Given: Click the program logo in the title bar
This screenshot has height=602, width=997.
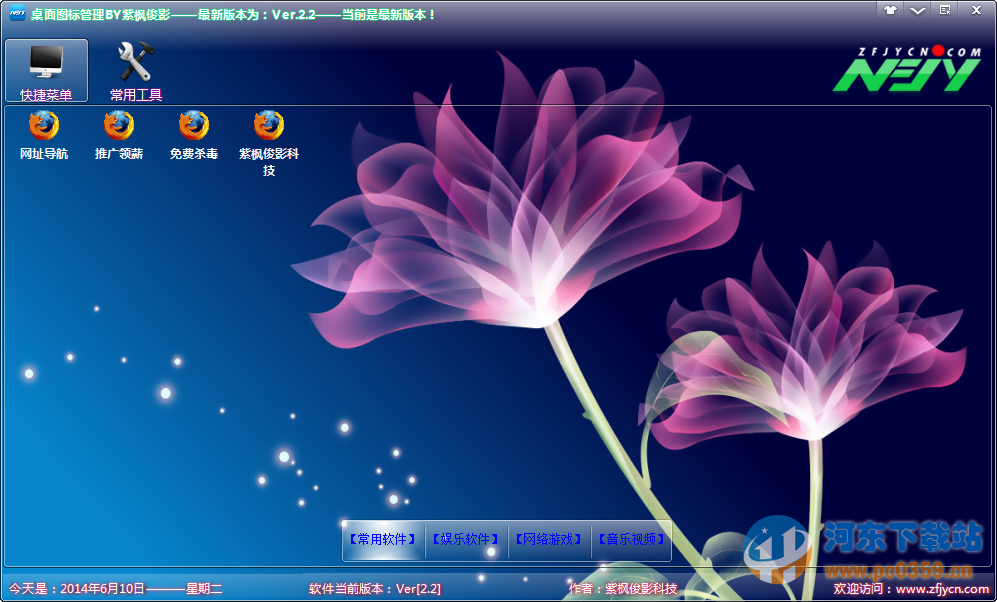Looking at the screenshot, I should [x=16, y=11].
